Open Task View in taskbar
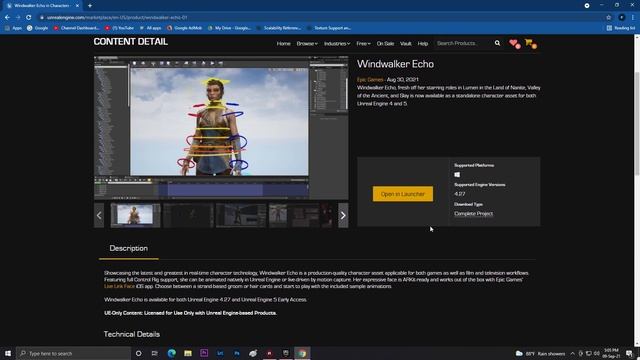The height and width of the screenshot is (360, 640). (155, 353)
